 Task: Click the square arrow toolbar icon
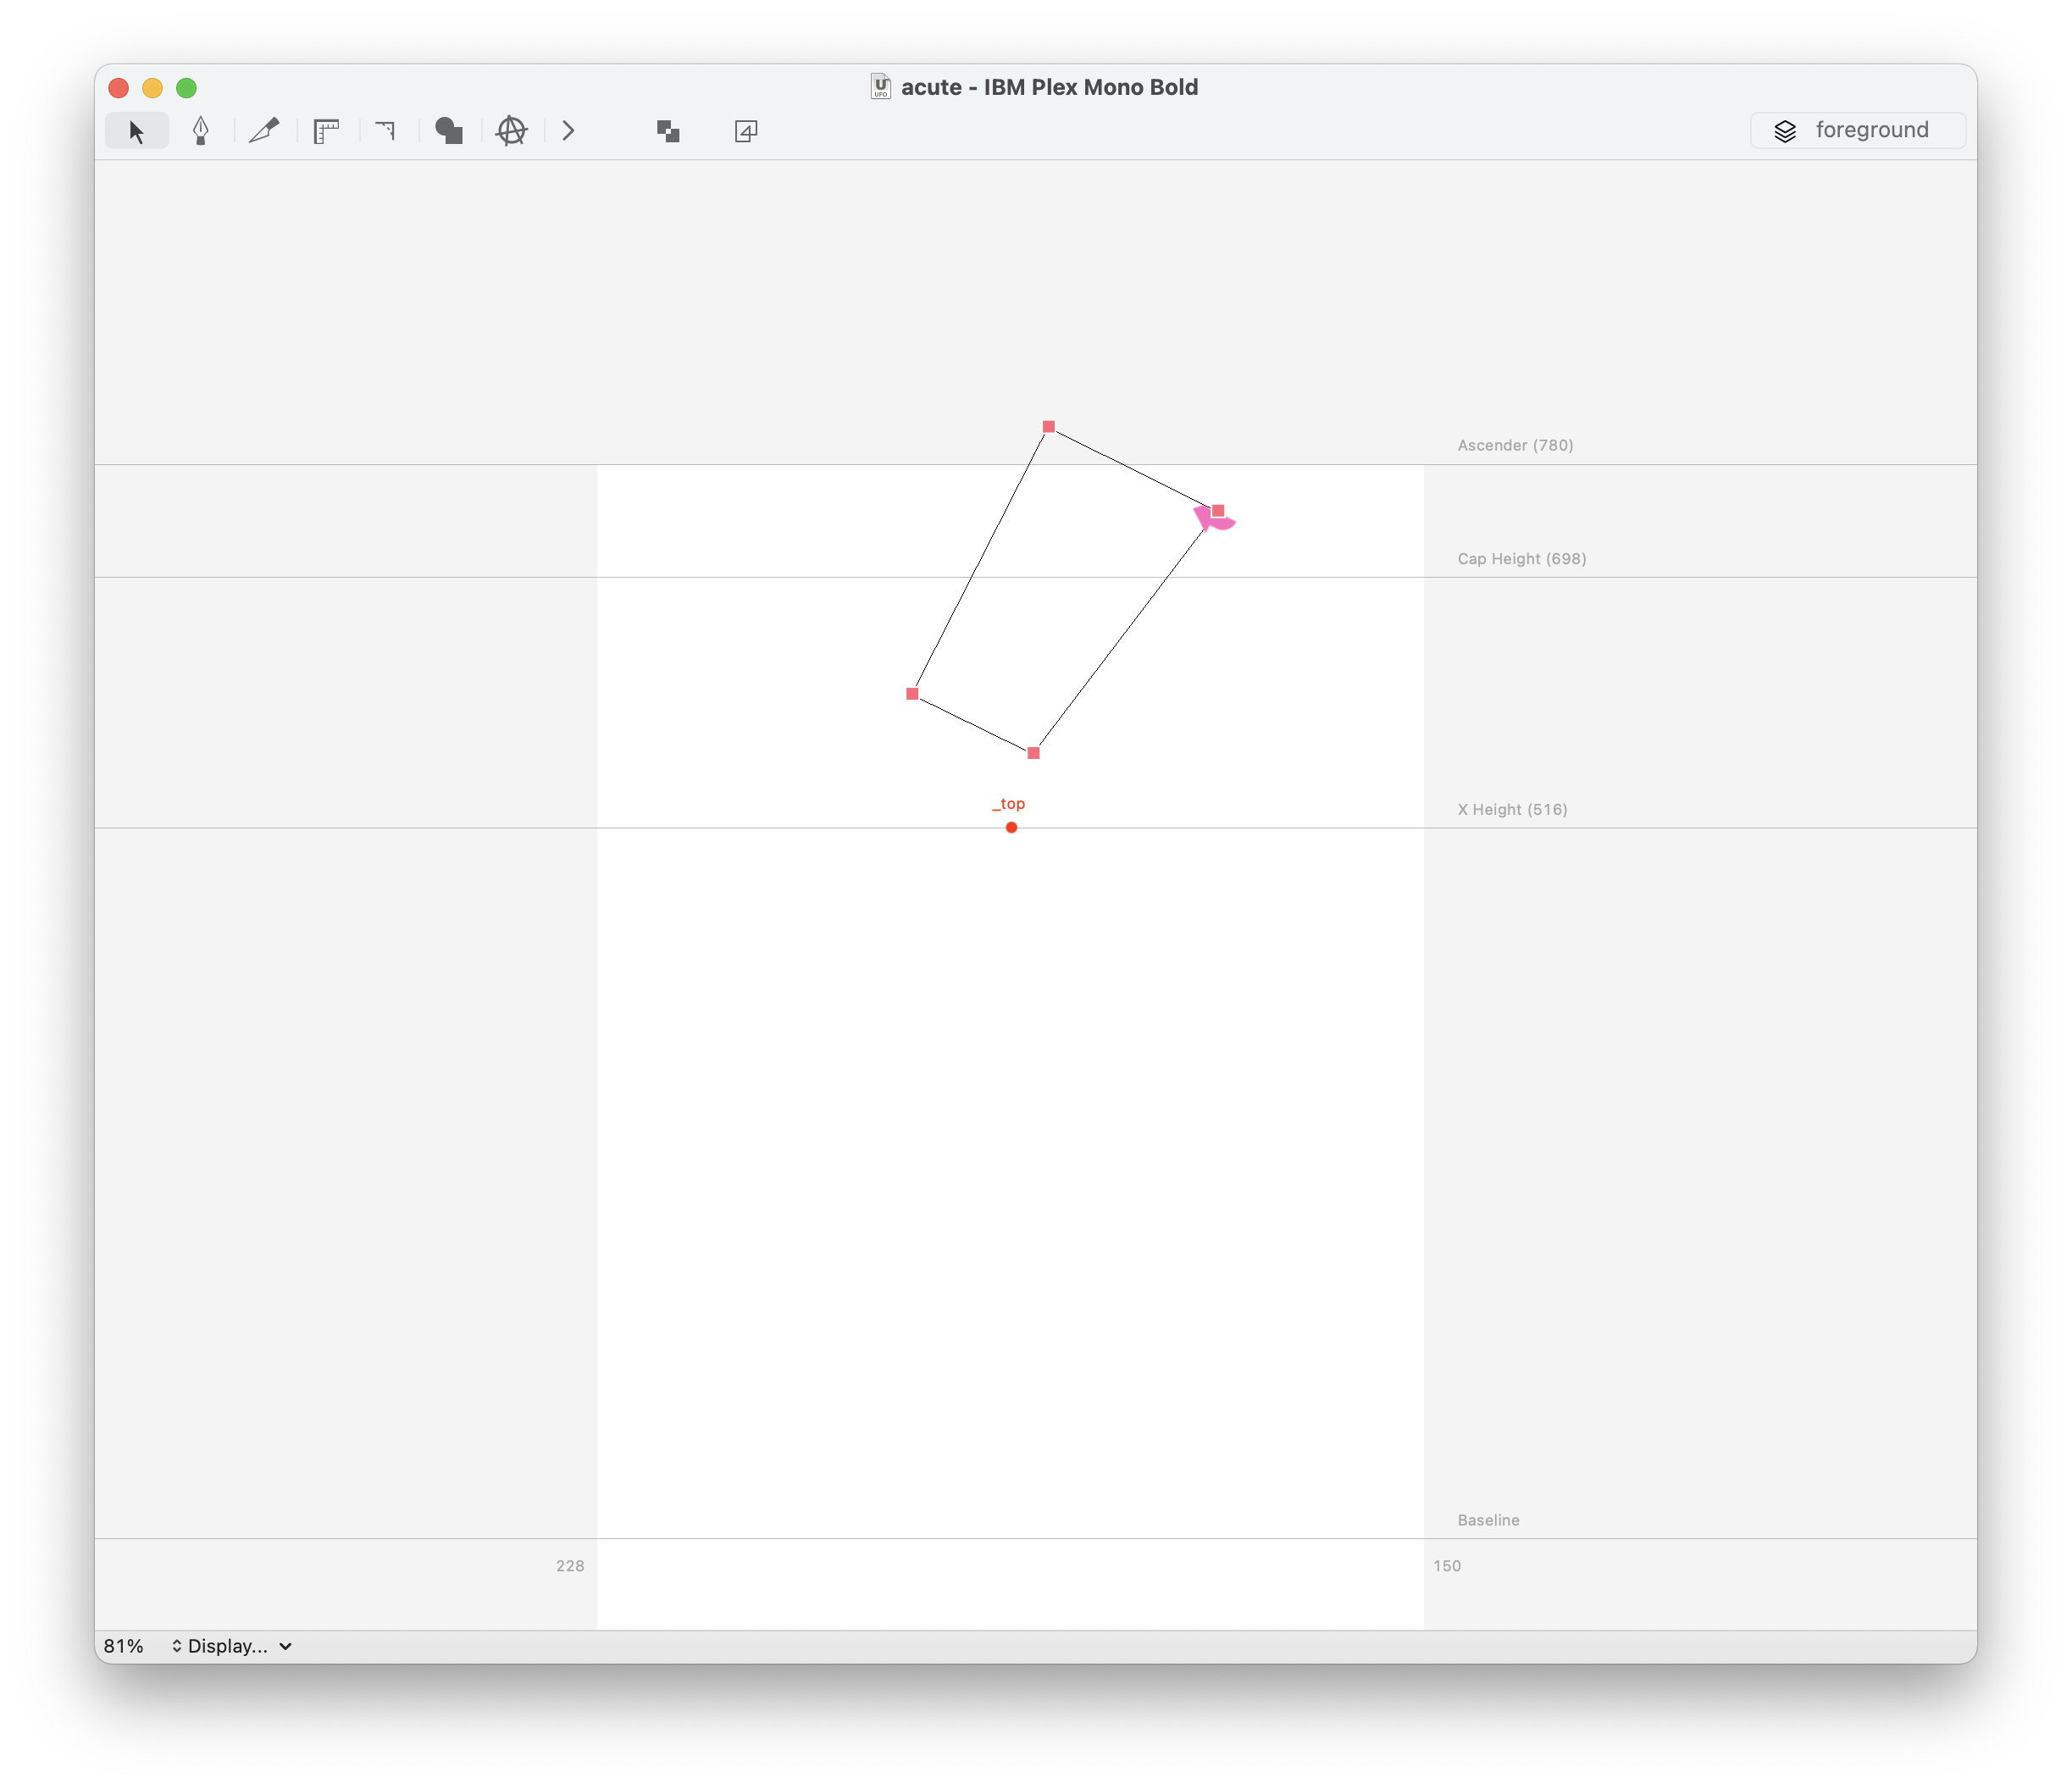tap(746, 131)
